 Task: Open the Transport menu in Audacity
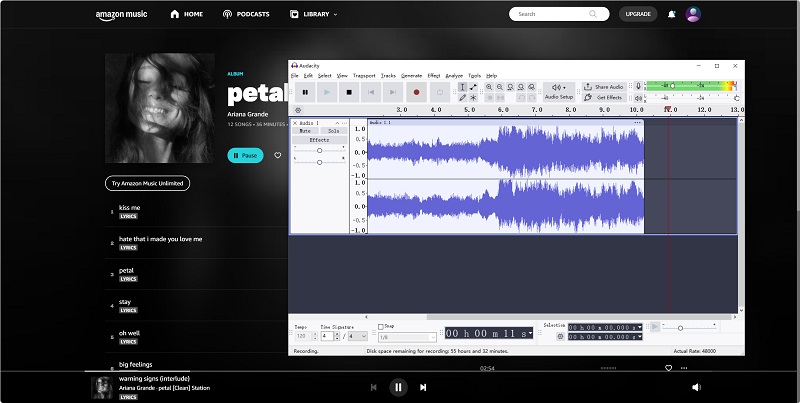364,75
